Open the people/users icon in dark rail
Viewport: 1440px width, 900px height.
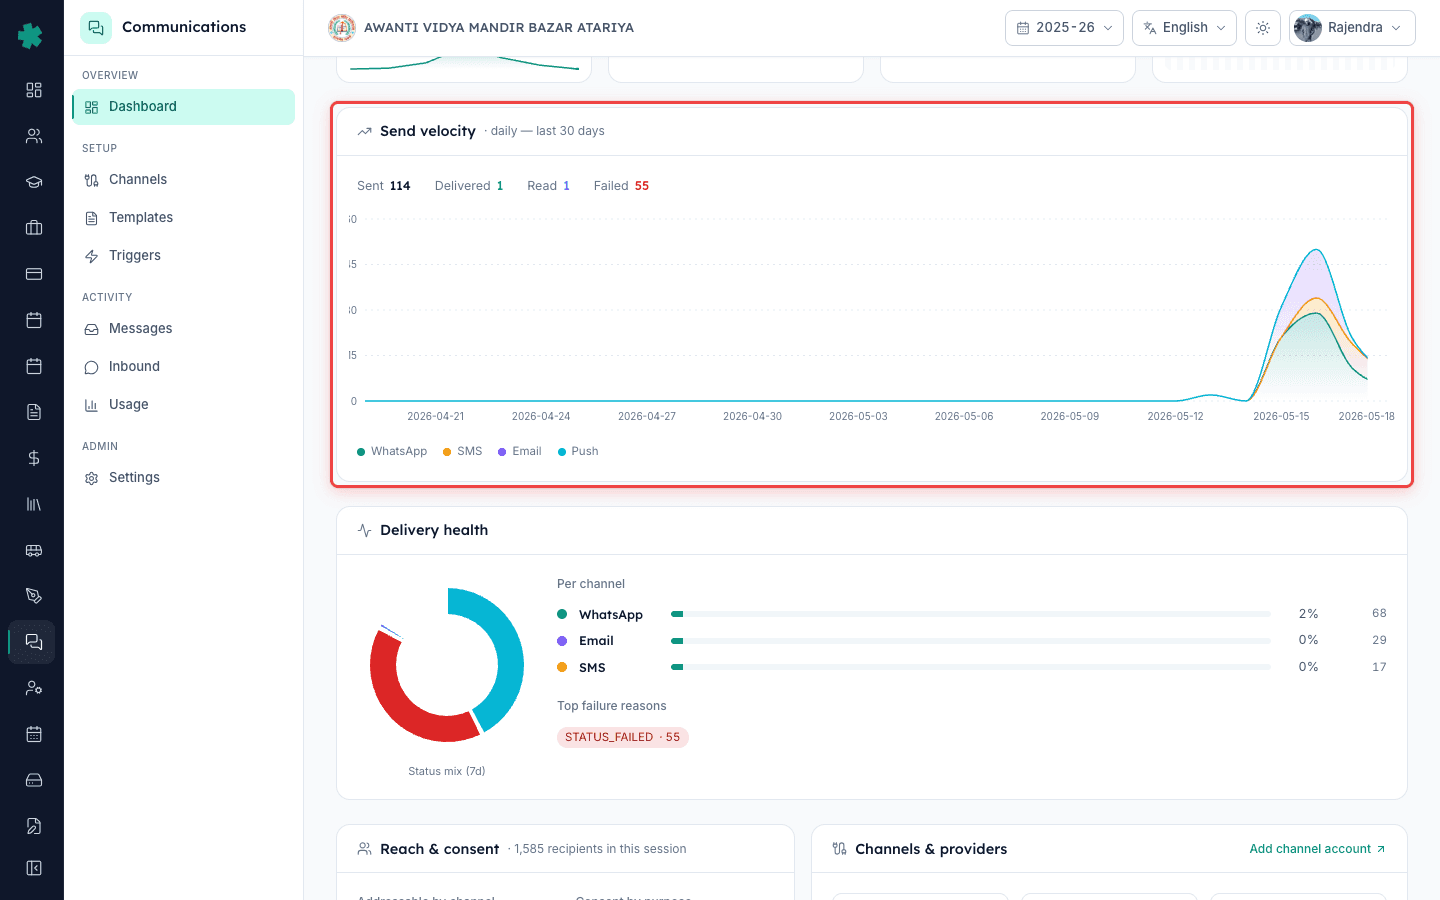34,136
